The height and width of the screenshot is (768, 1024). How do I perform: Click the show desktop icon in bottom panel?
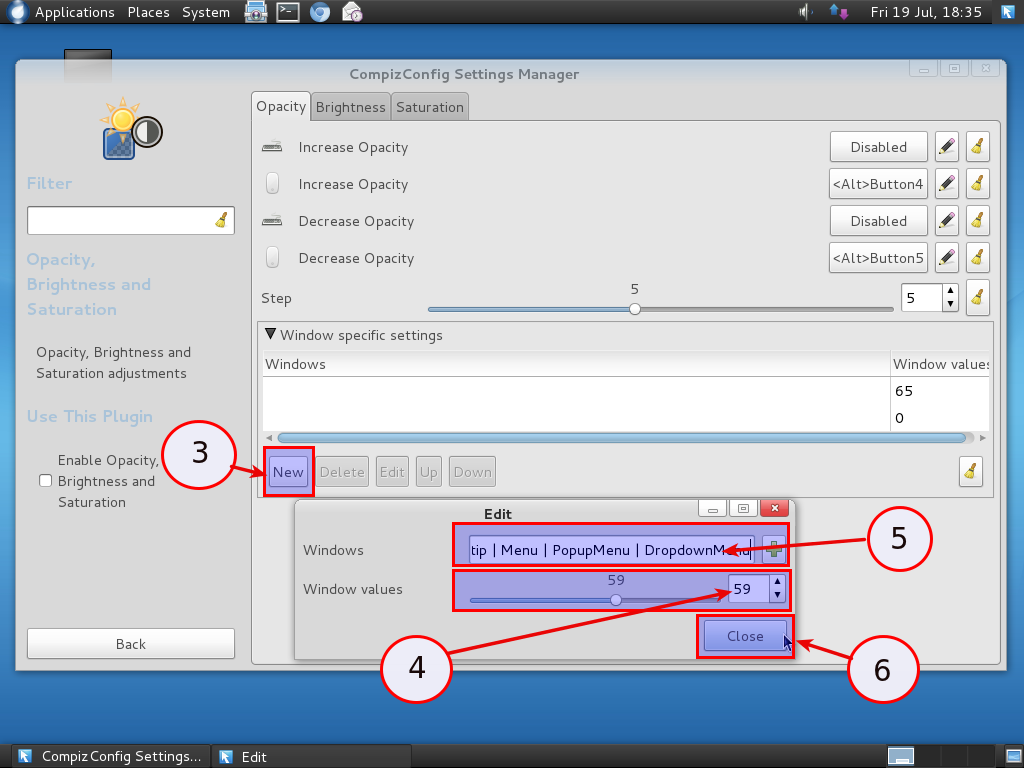(x=1013, y=756)
